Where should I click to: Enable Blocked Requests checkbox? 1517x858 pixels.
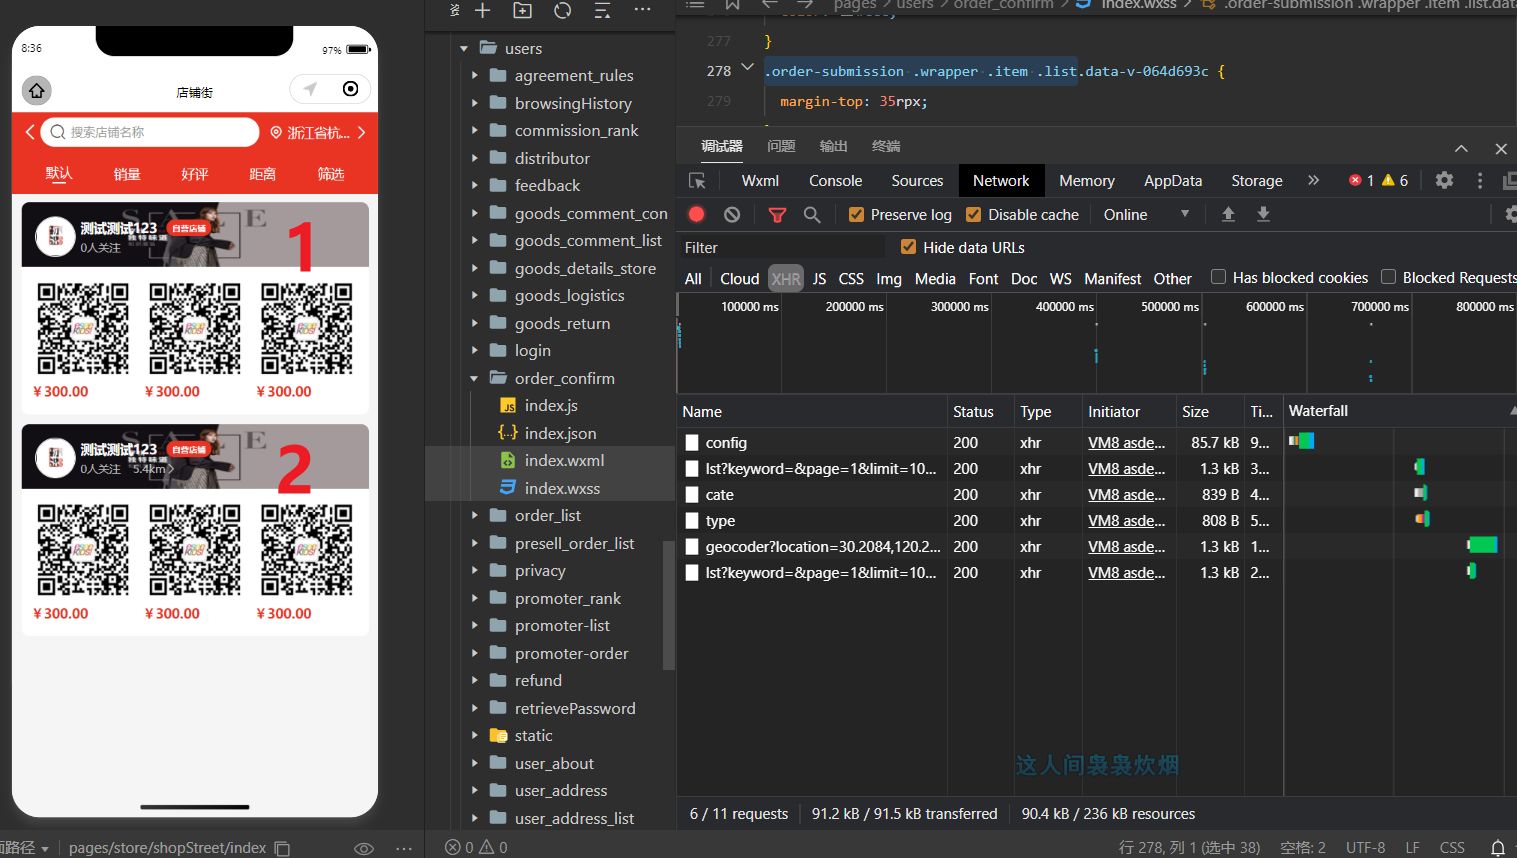[x=1388, y=277]
